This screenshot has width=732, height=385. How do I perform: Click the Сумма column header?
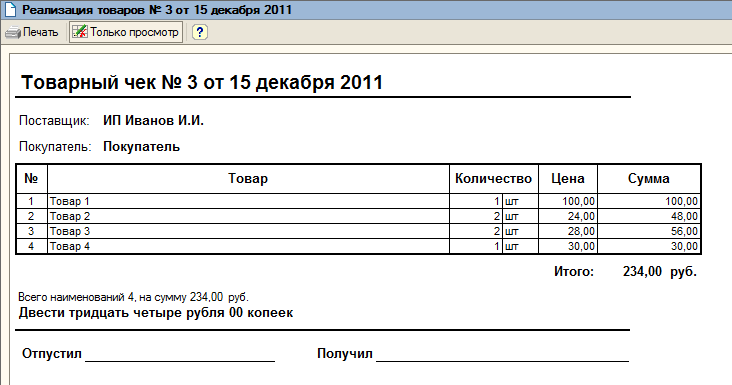(x=648, y=179)
